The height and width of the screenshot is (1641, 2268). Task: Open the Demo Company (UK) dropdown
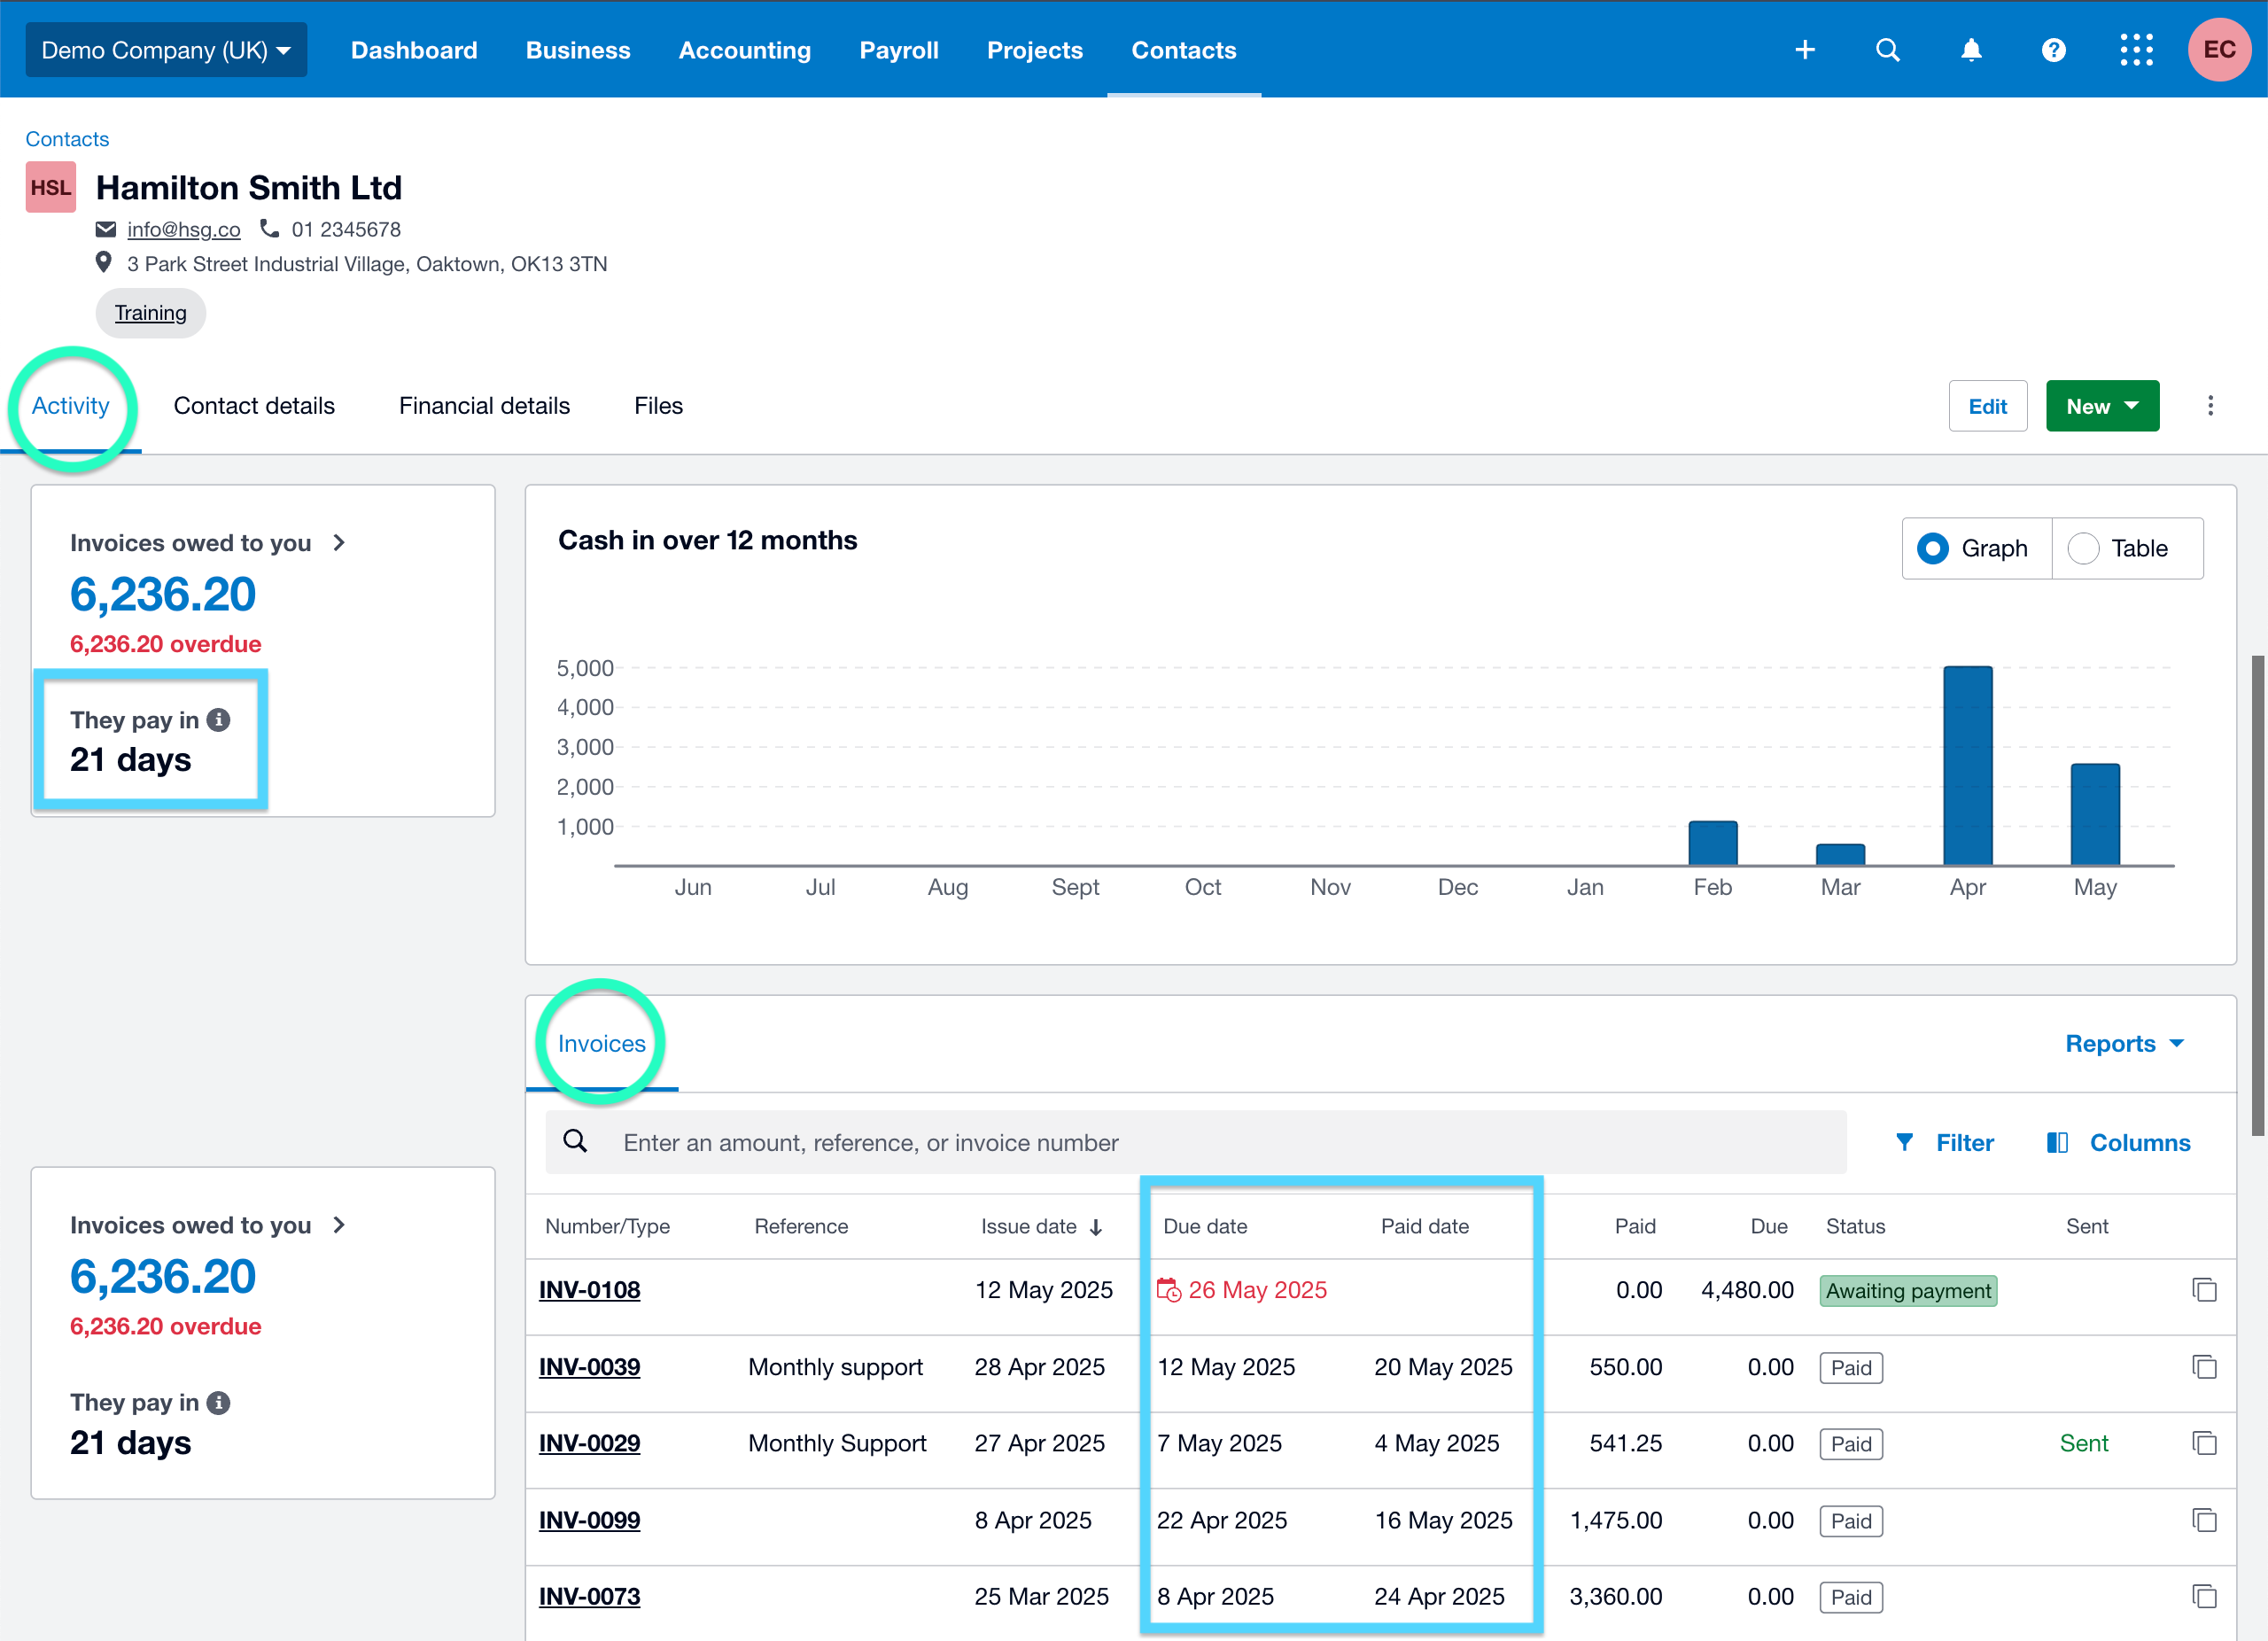click(x=166, y=50)
